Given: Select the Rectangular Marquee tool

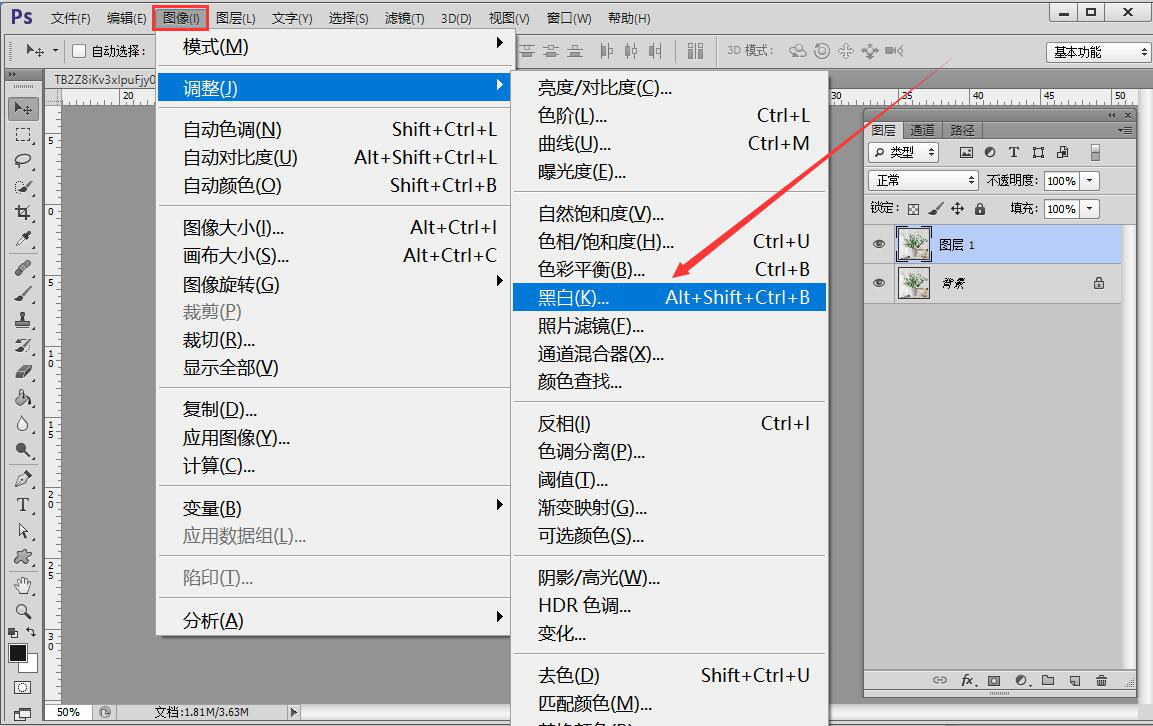Looking at the screenshot, I should point(24,135).
